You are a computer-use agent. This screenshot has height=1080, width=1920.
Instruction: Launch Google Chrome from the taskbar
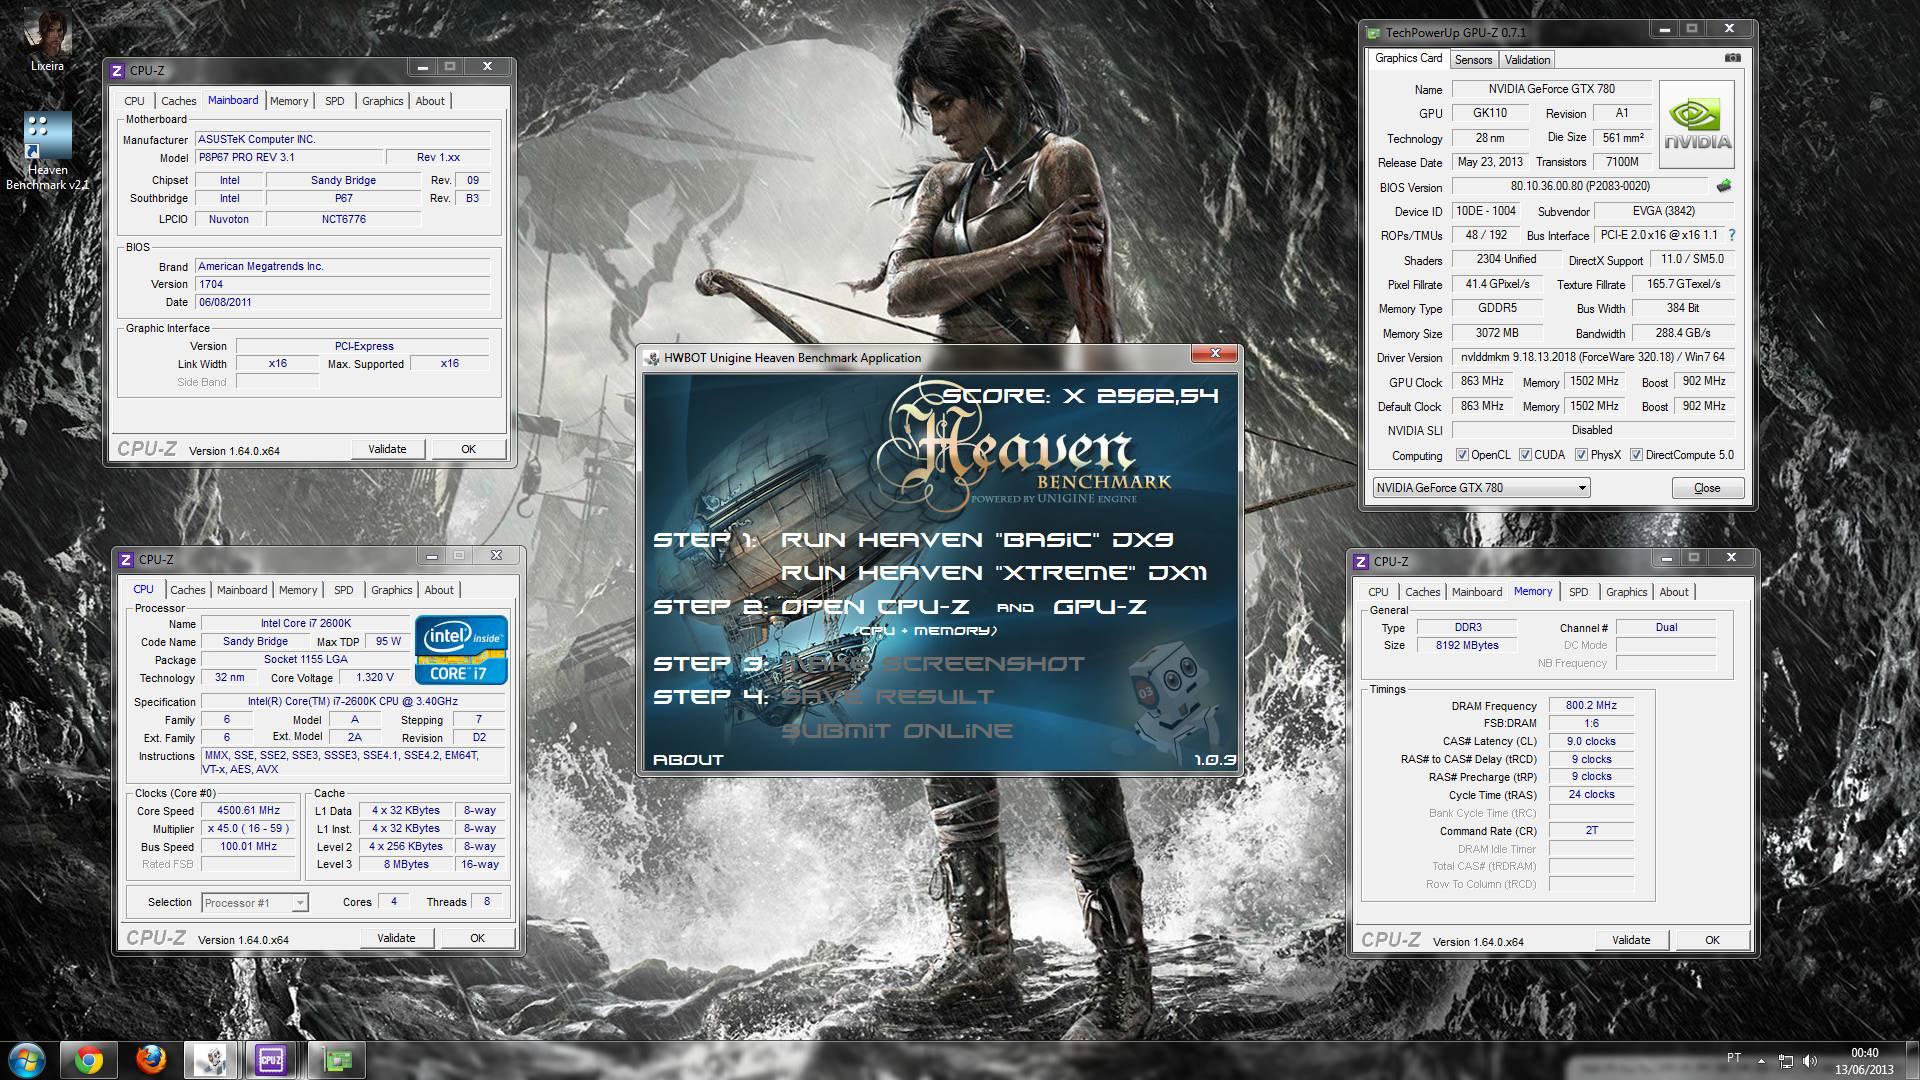pyautogui.click(x=88, y=1060)
